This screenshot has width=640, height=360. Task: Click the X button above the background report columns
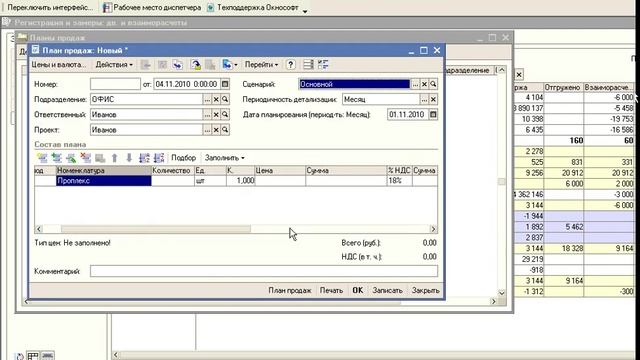pyautogui.click(x=519, y=75)
